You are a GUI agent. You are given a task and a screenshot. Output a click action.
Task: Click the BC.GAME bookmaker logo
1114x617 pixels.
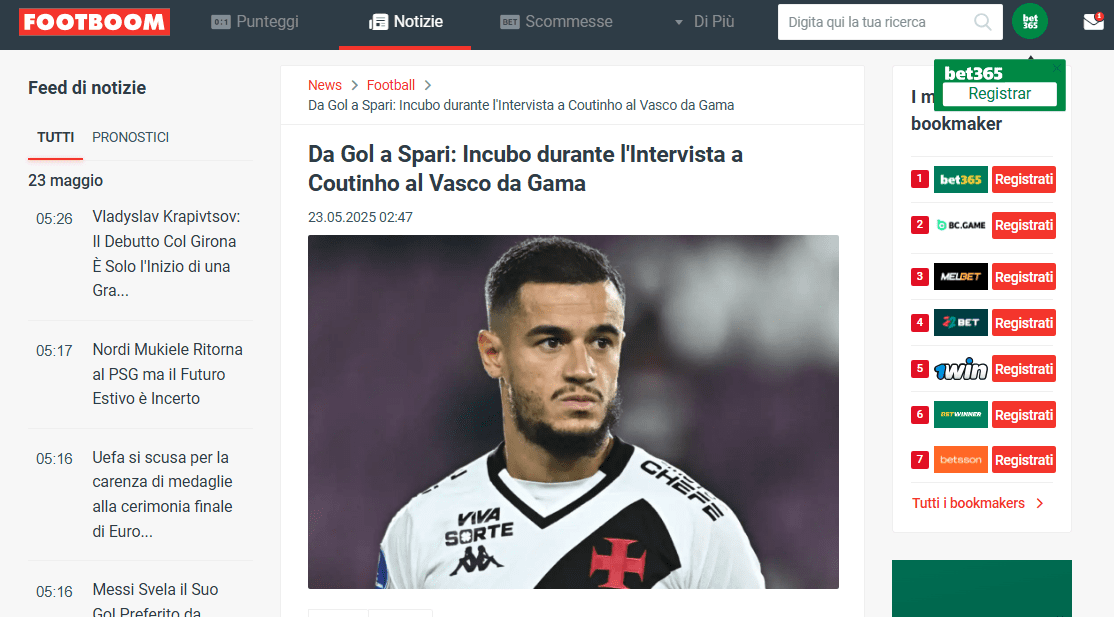point(961,225)
